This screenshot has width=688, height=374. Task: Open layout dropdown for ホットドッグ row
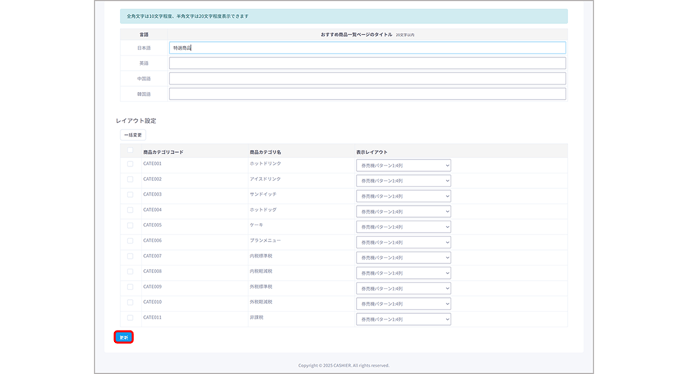point(403,212)
